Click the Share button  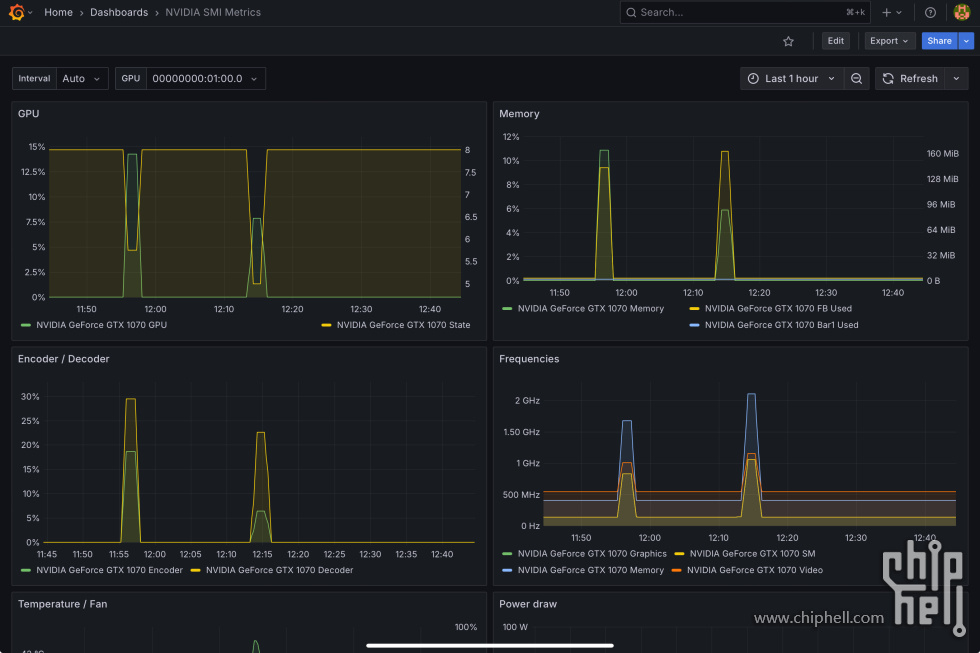click(x=939, y=41)
